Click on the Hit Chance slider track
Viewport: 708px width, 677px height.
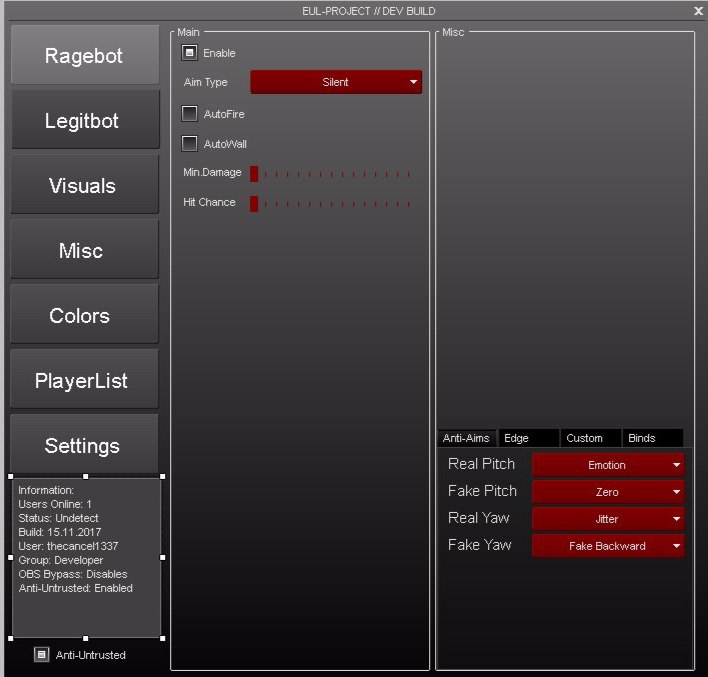point(331,204)
